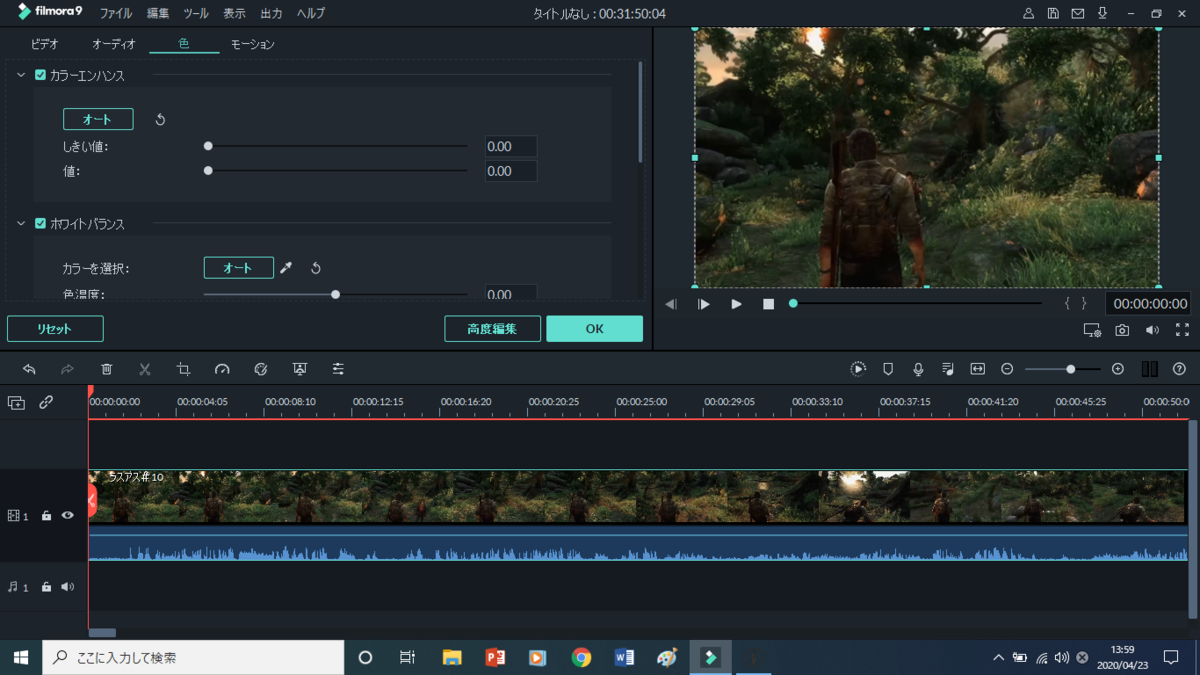Screen dimensions: 1200x675
Task: Click the render preview icon
Action: point(858,369)
